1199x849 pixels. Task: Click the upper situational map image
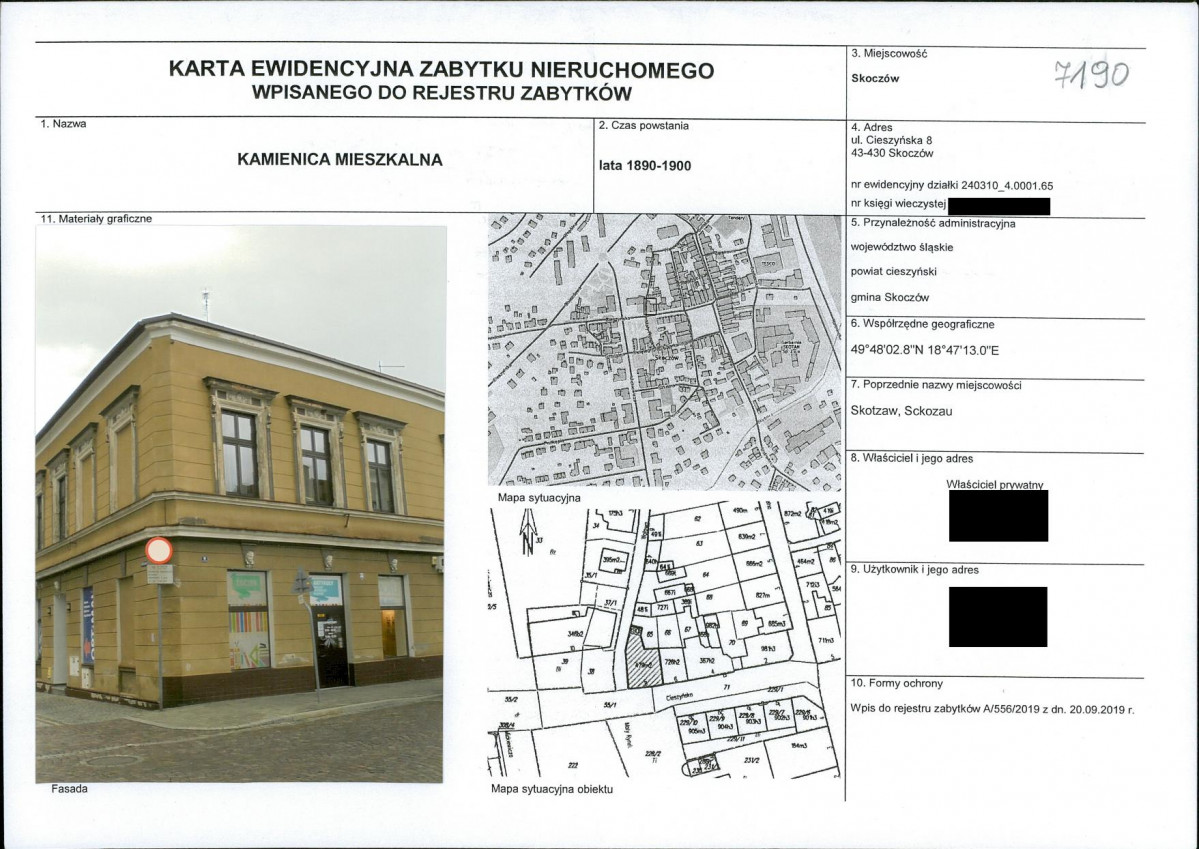tap(663, 351)
